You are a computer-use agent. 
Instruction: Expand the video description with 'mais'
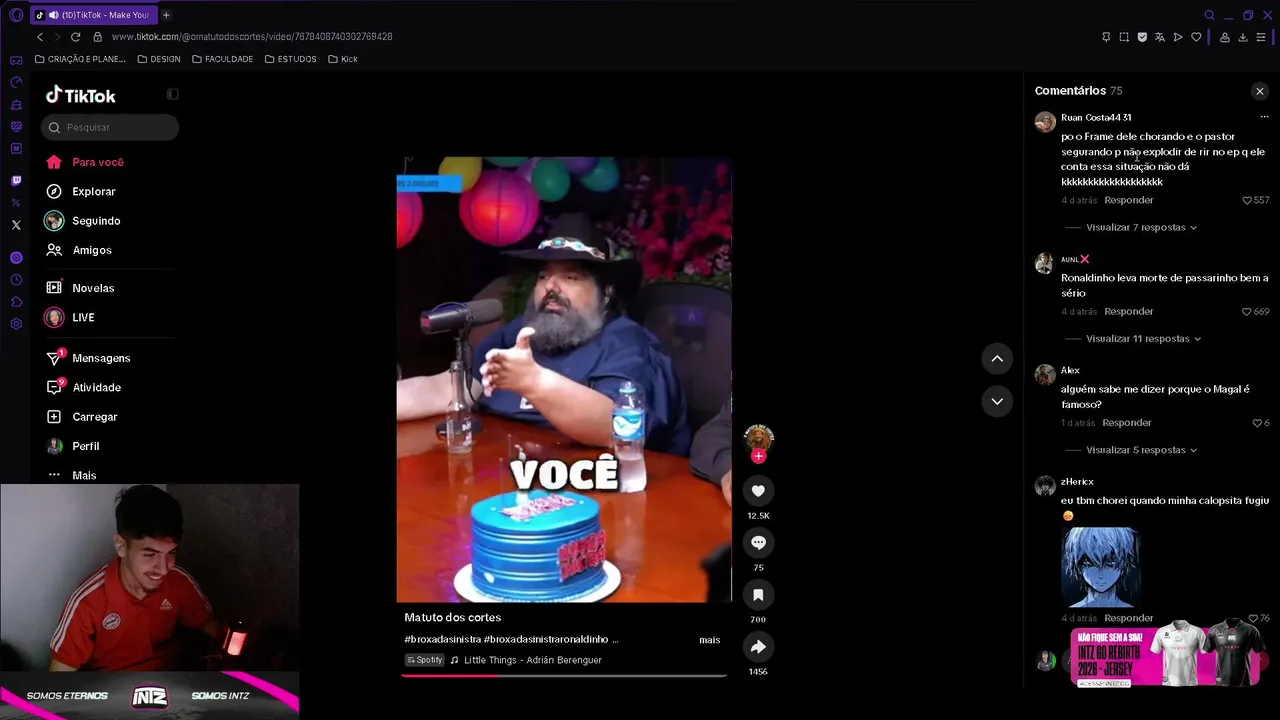pyautogui.click(x=709, y=640)
